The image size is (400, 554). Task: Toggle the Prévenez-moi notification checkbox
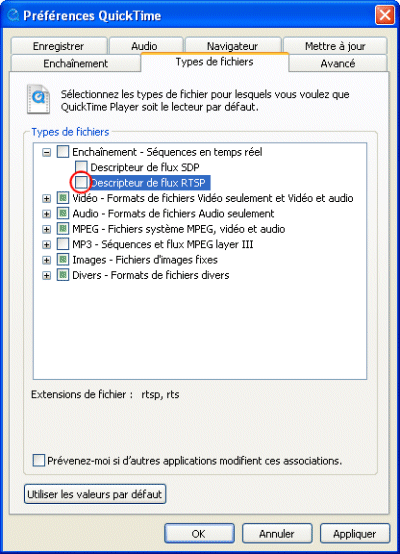[39, 461]
